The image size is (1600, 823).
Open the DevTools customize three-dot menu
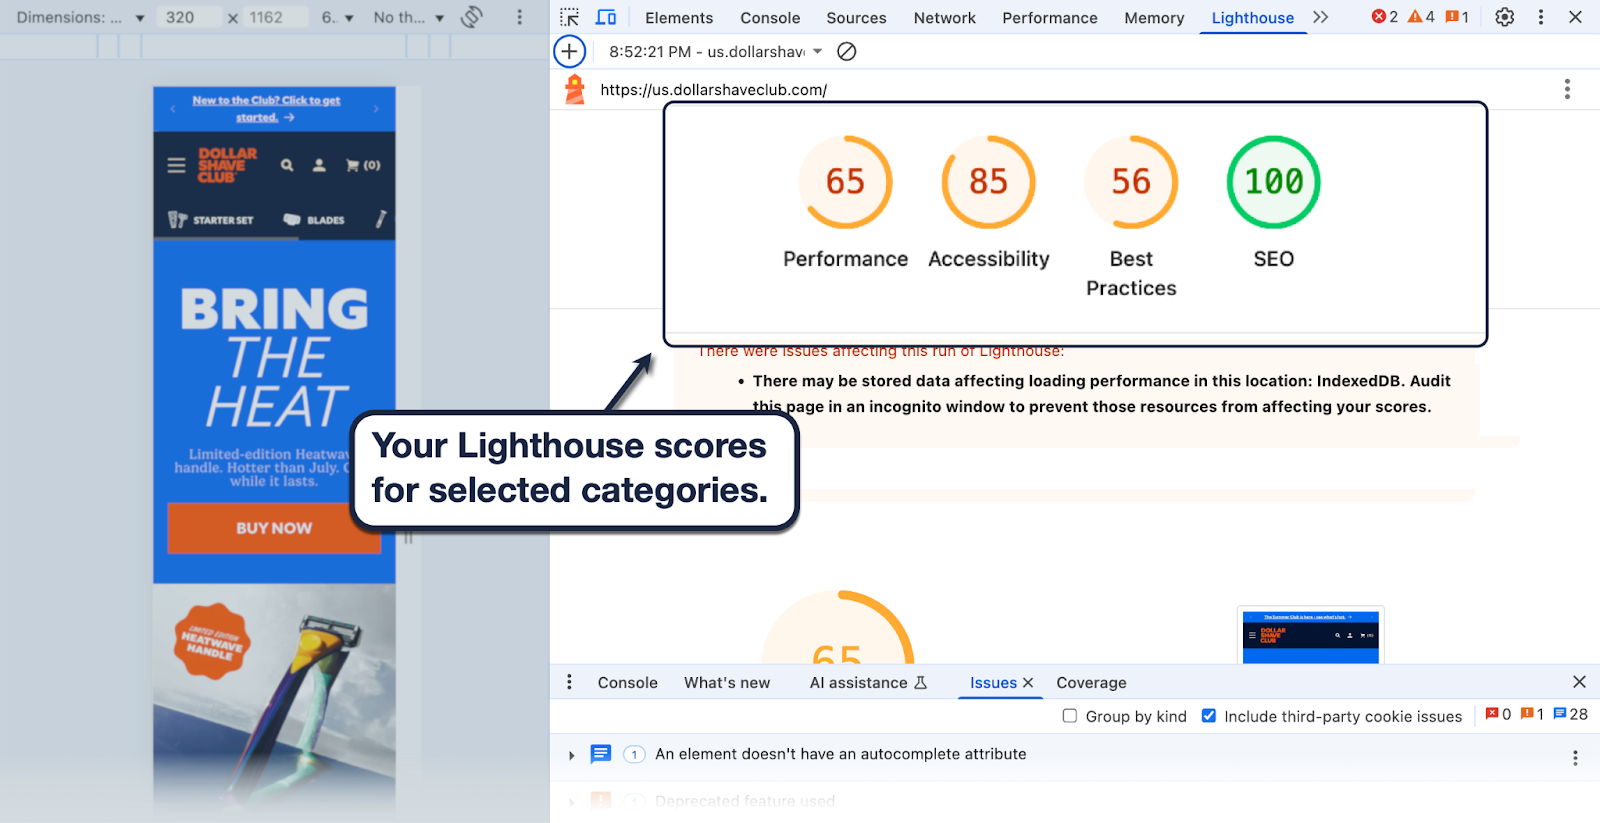click(x=1540, y=17)
